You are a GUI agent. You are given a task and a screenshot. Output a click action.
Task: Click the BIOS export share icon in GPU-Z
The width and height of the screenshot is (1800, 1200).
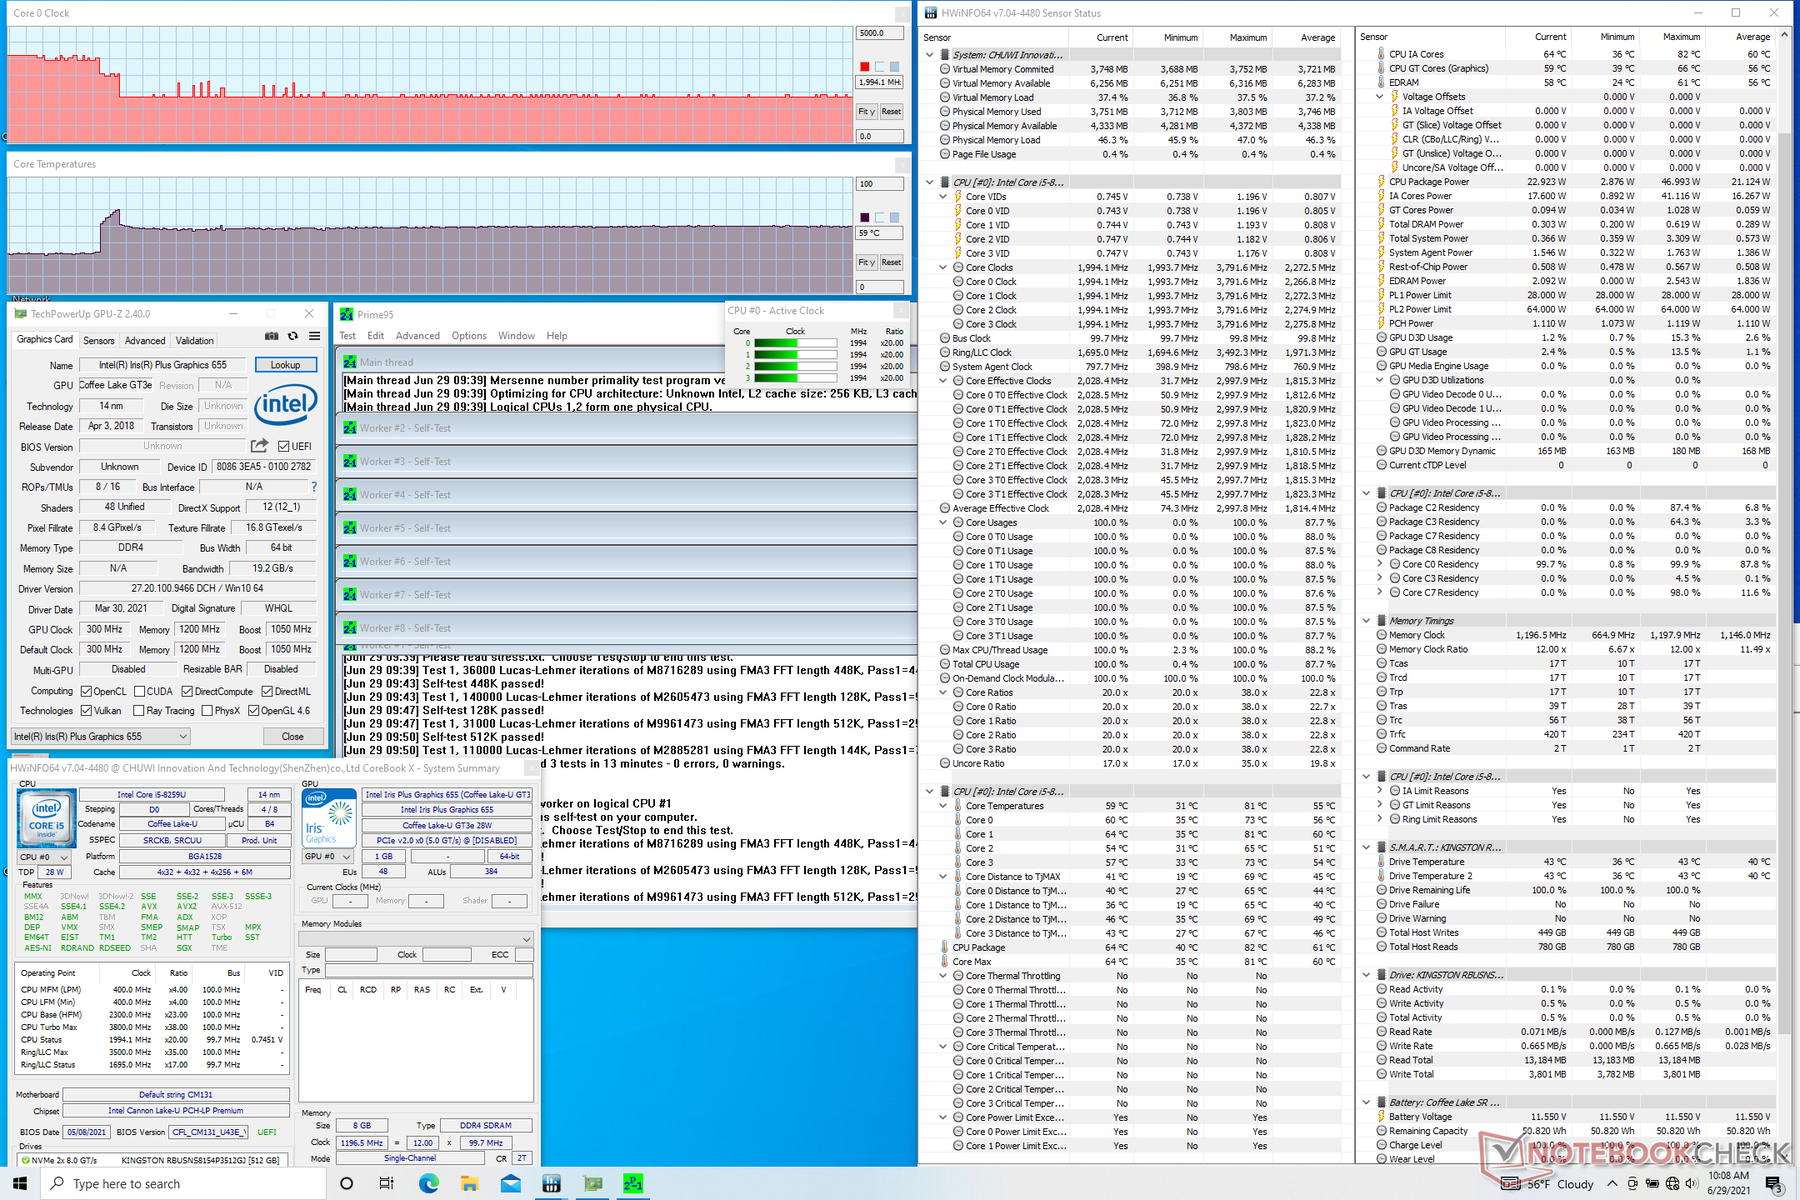(x=260, y=446)
